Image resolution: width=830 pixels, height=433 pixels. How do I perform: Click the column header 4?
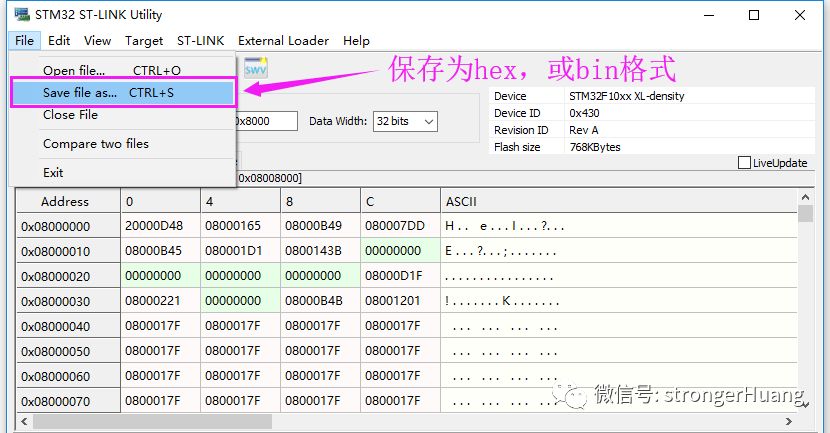(x=240, y=202)
